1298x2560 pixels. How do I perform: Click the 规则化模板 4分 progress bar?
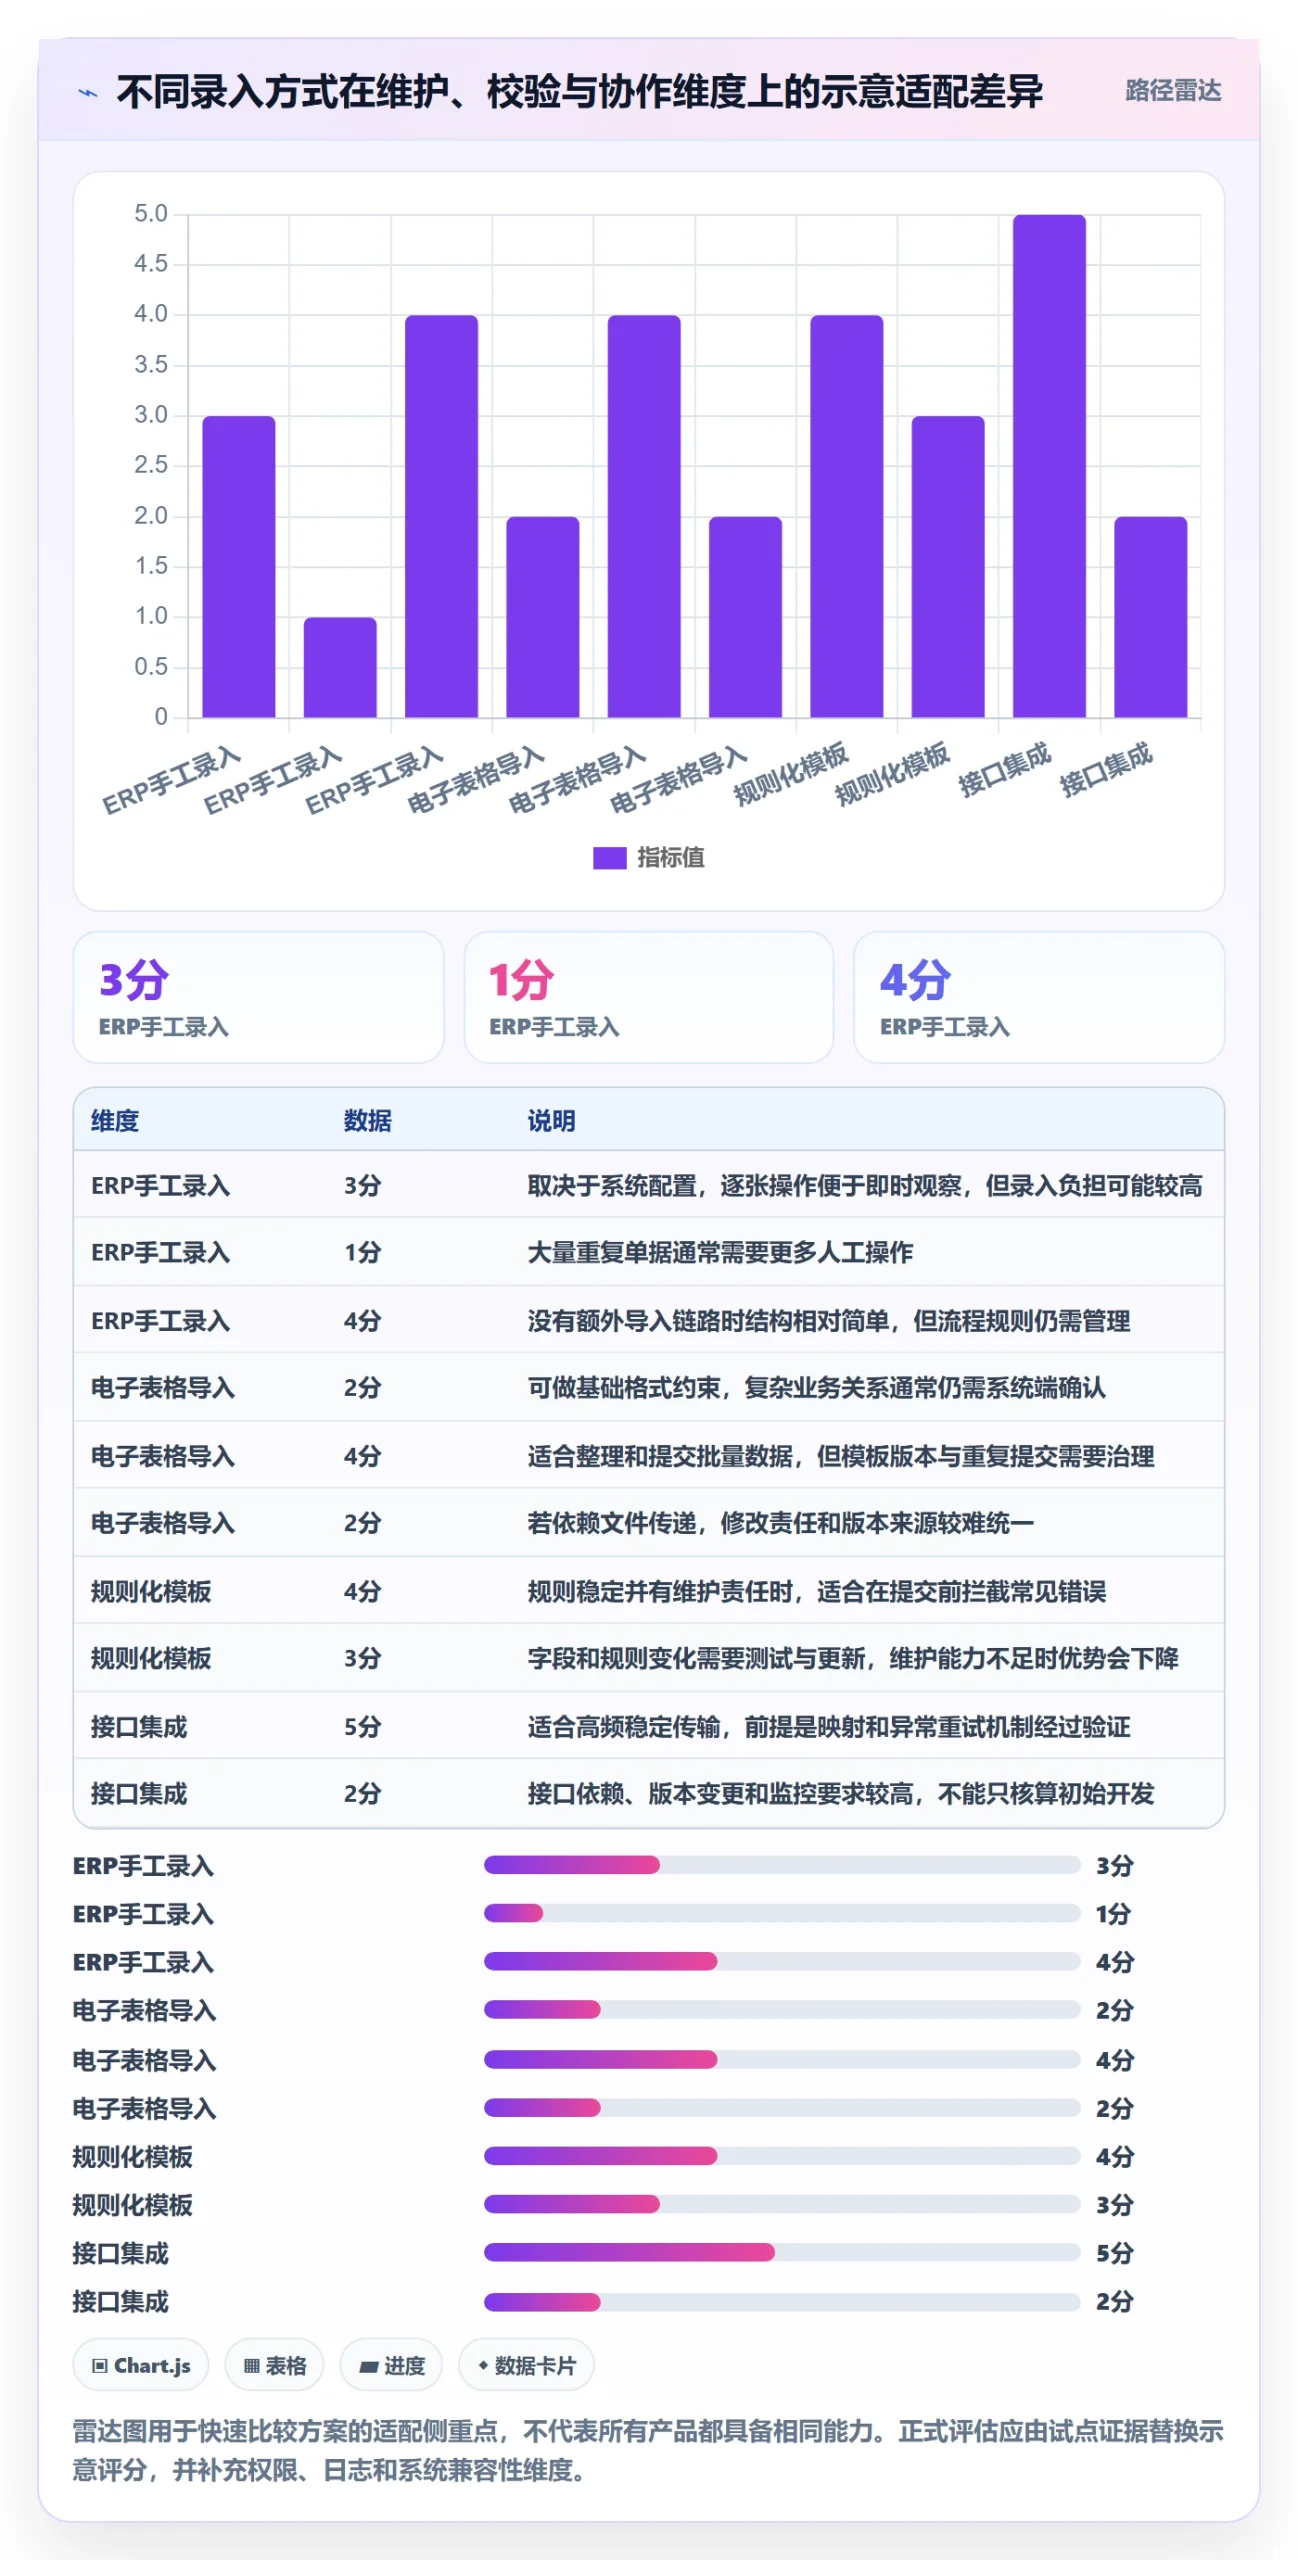(x=782, y=2155)
